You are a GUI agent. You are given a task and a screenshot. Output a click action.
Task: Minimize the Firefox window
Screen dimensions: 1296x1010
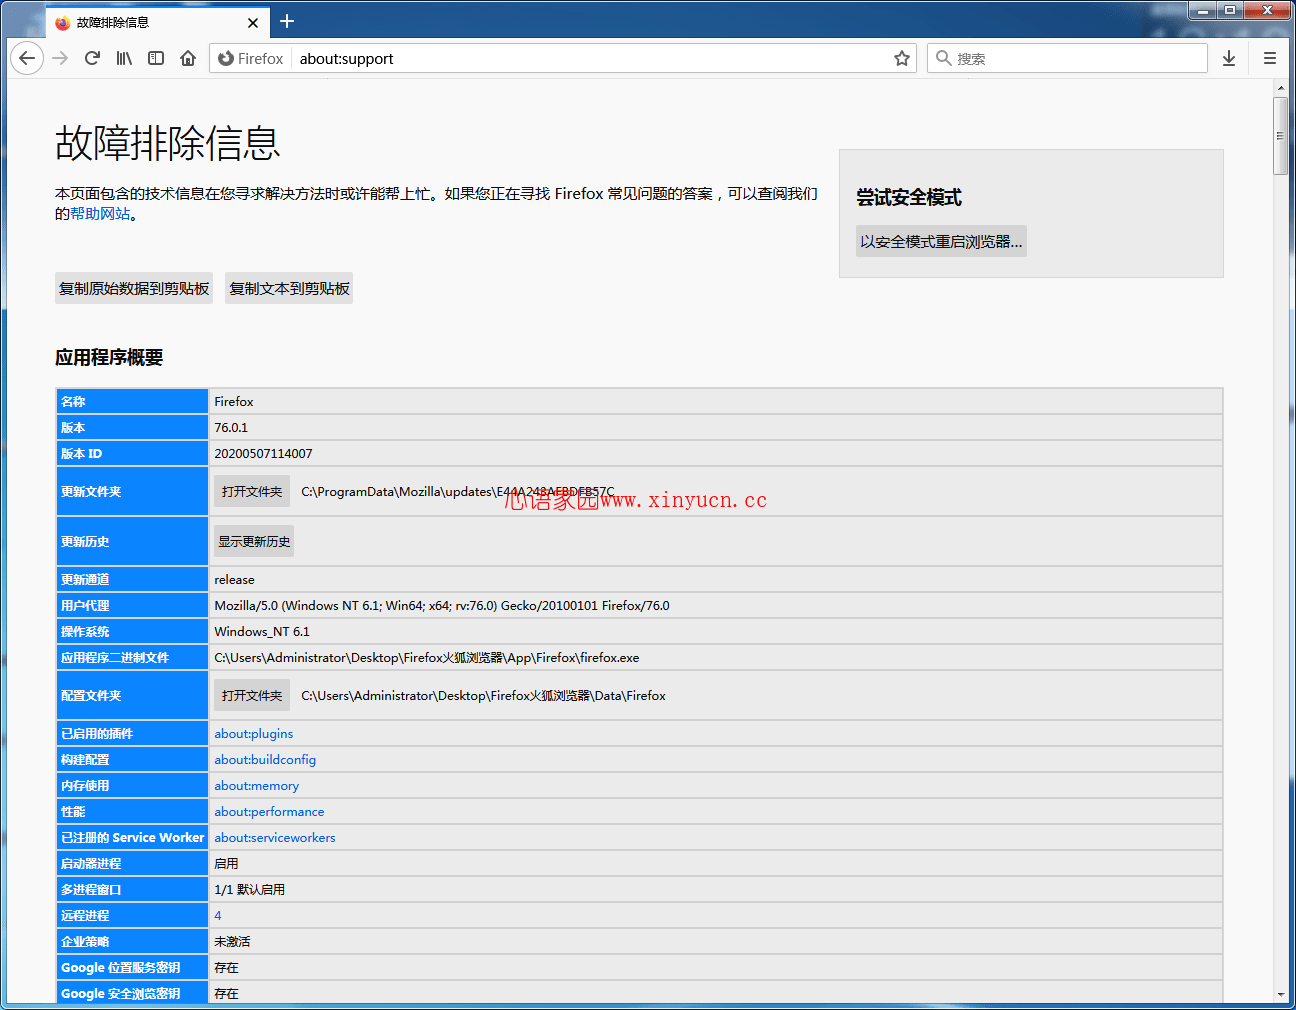pyautogui.click(x=1202, y=10)
